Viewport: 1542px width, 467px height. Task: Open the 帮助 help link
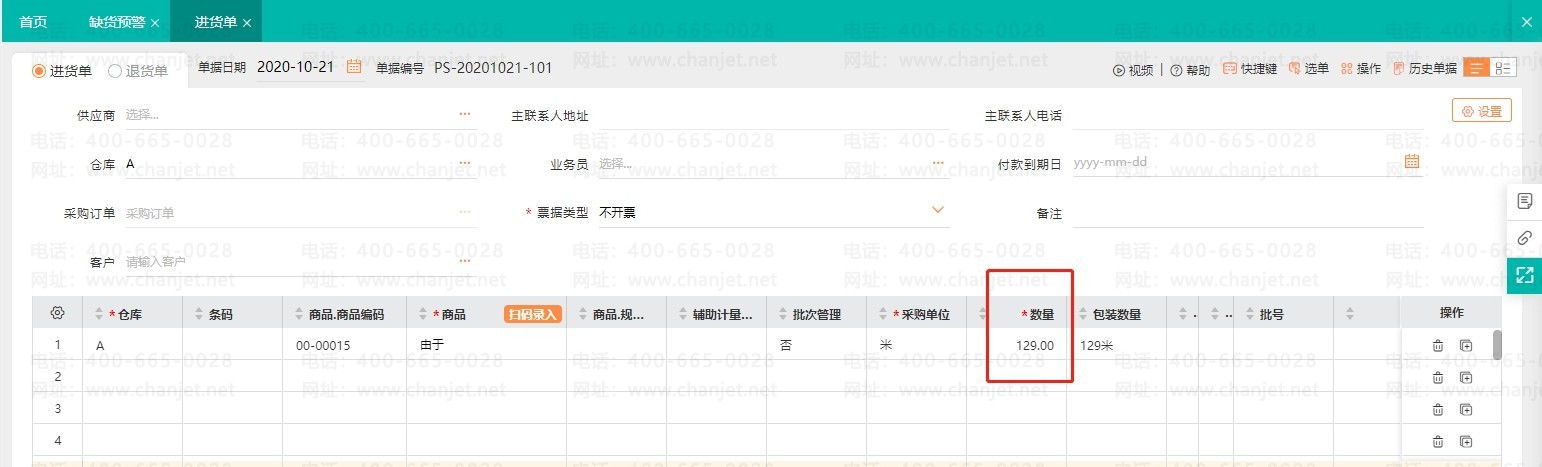point(1190,70)
